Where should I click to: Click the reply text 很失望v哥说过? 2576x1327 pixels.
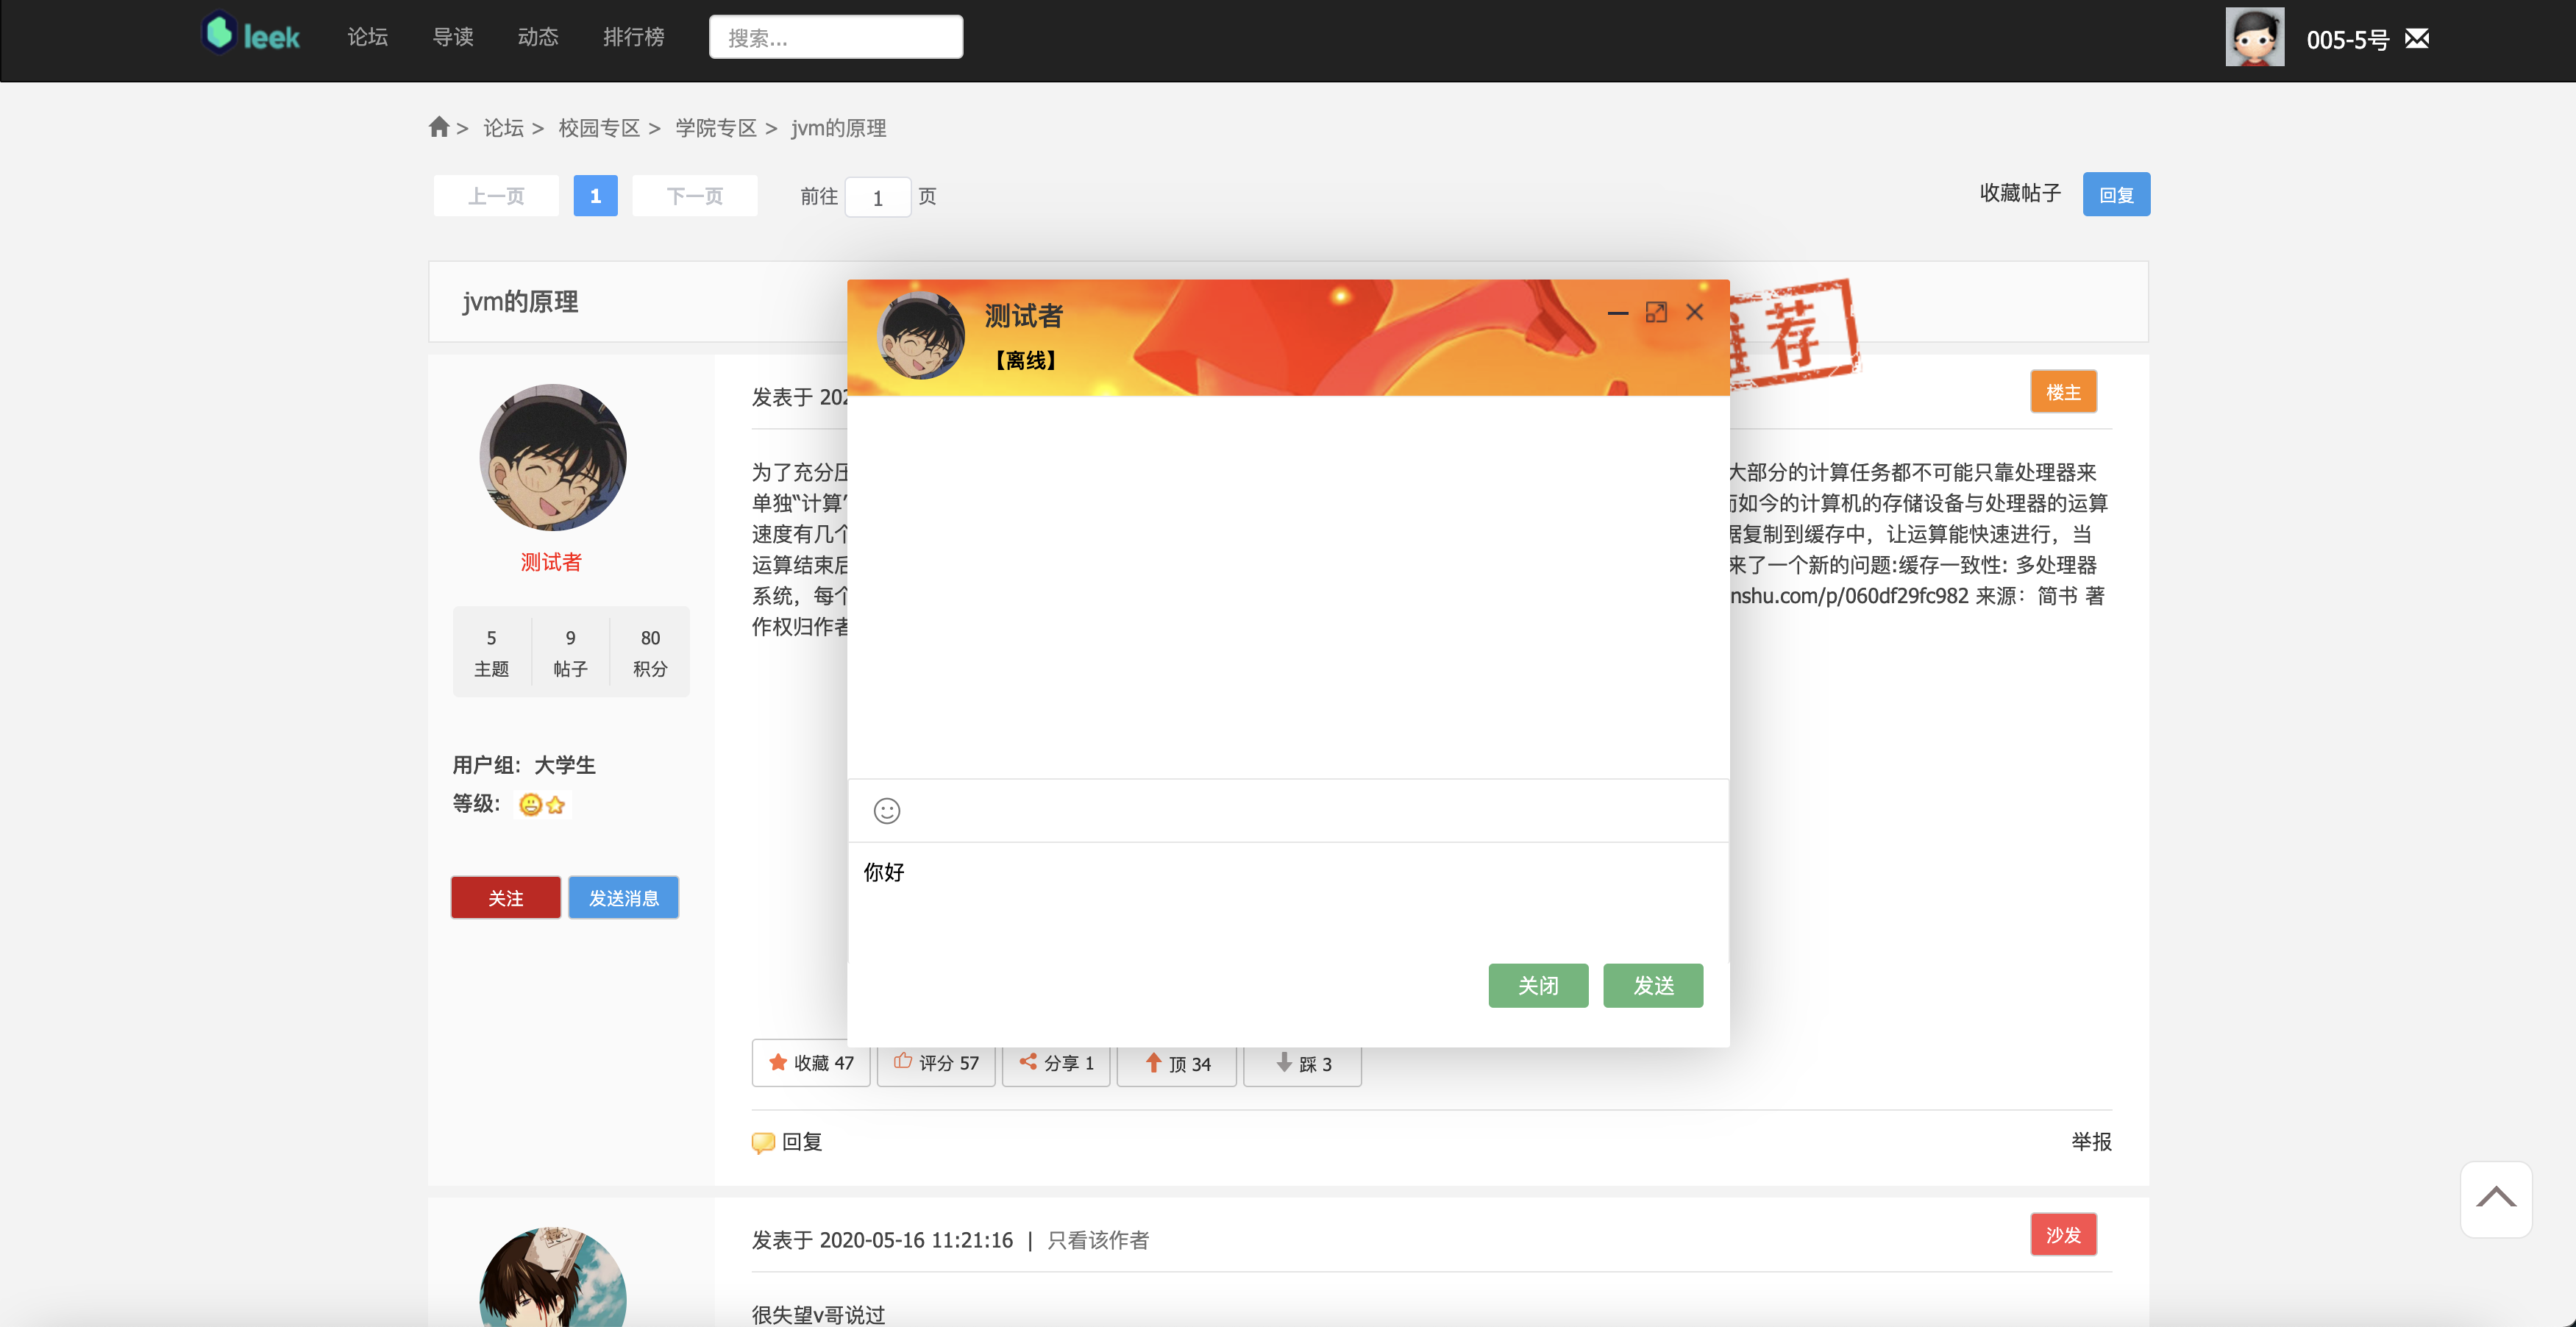pos(819,1315)
